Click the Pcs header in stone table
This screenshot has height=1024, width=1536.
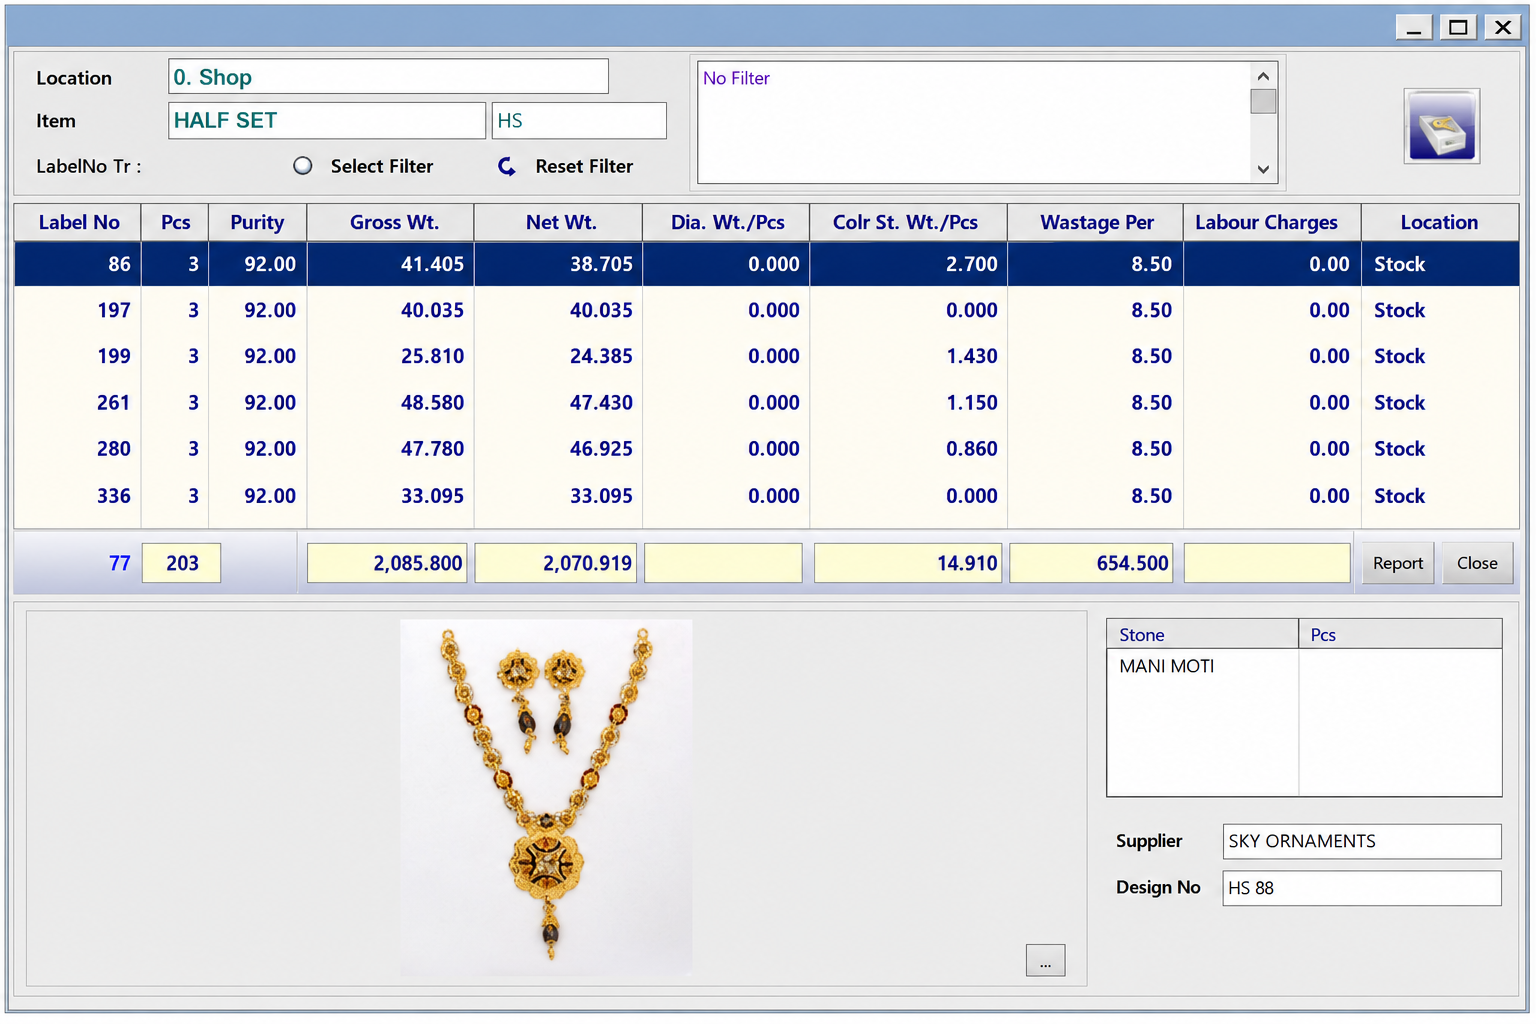pos(1400,634)
